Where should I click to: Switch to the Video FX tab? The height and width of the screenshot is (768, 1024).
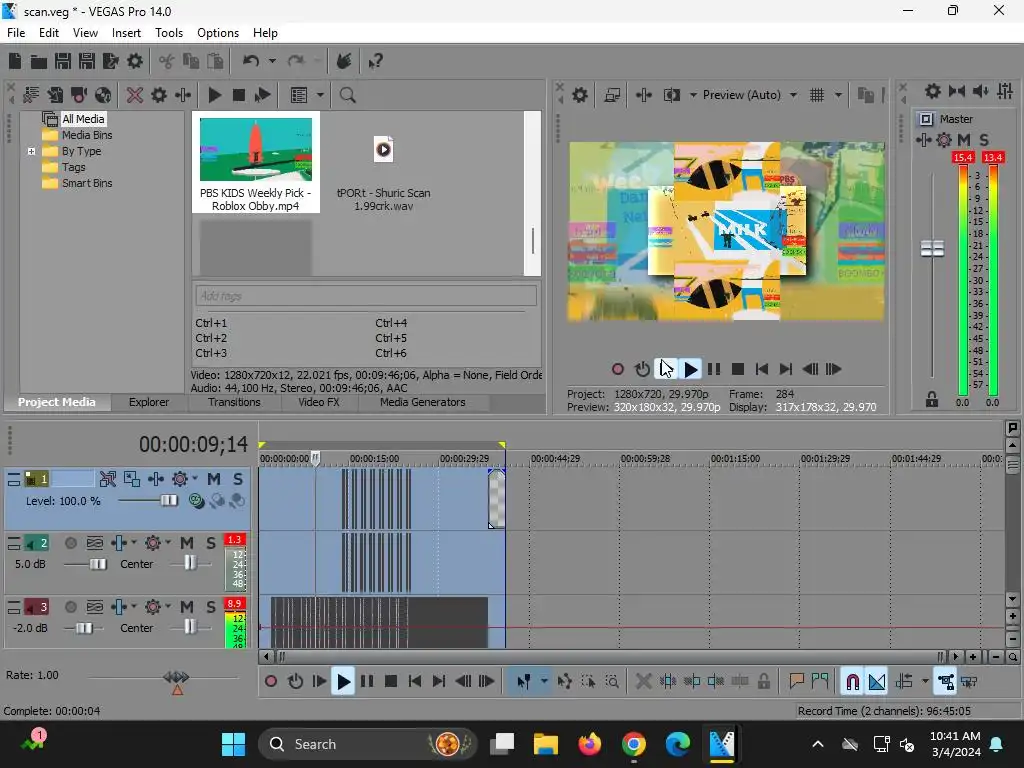click(x=319, y=402)
